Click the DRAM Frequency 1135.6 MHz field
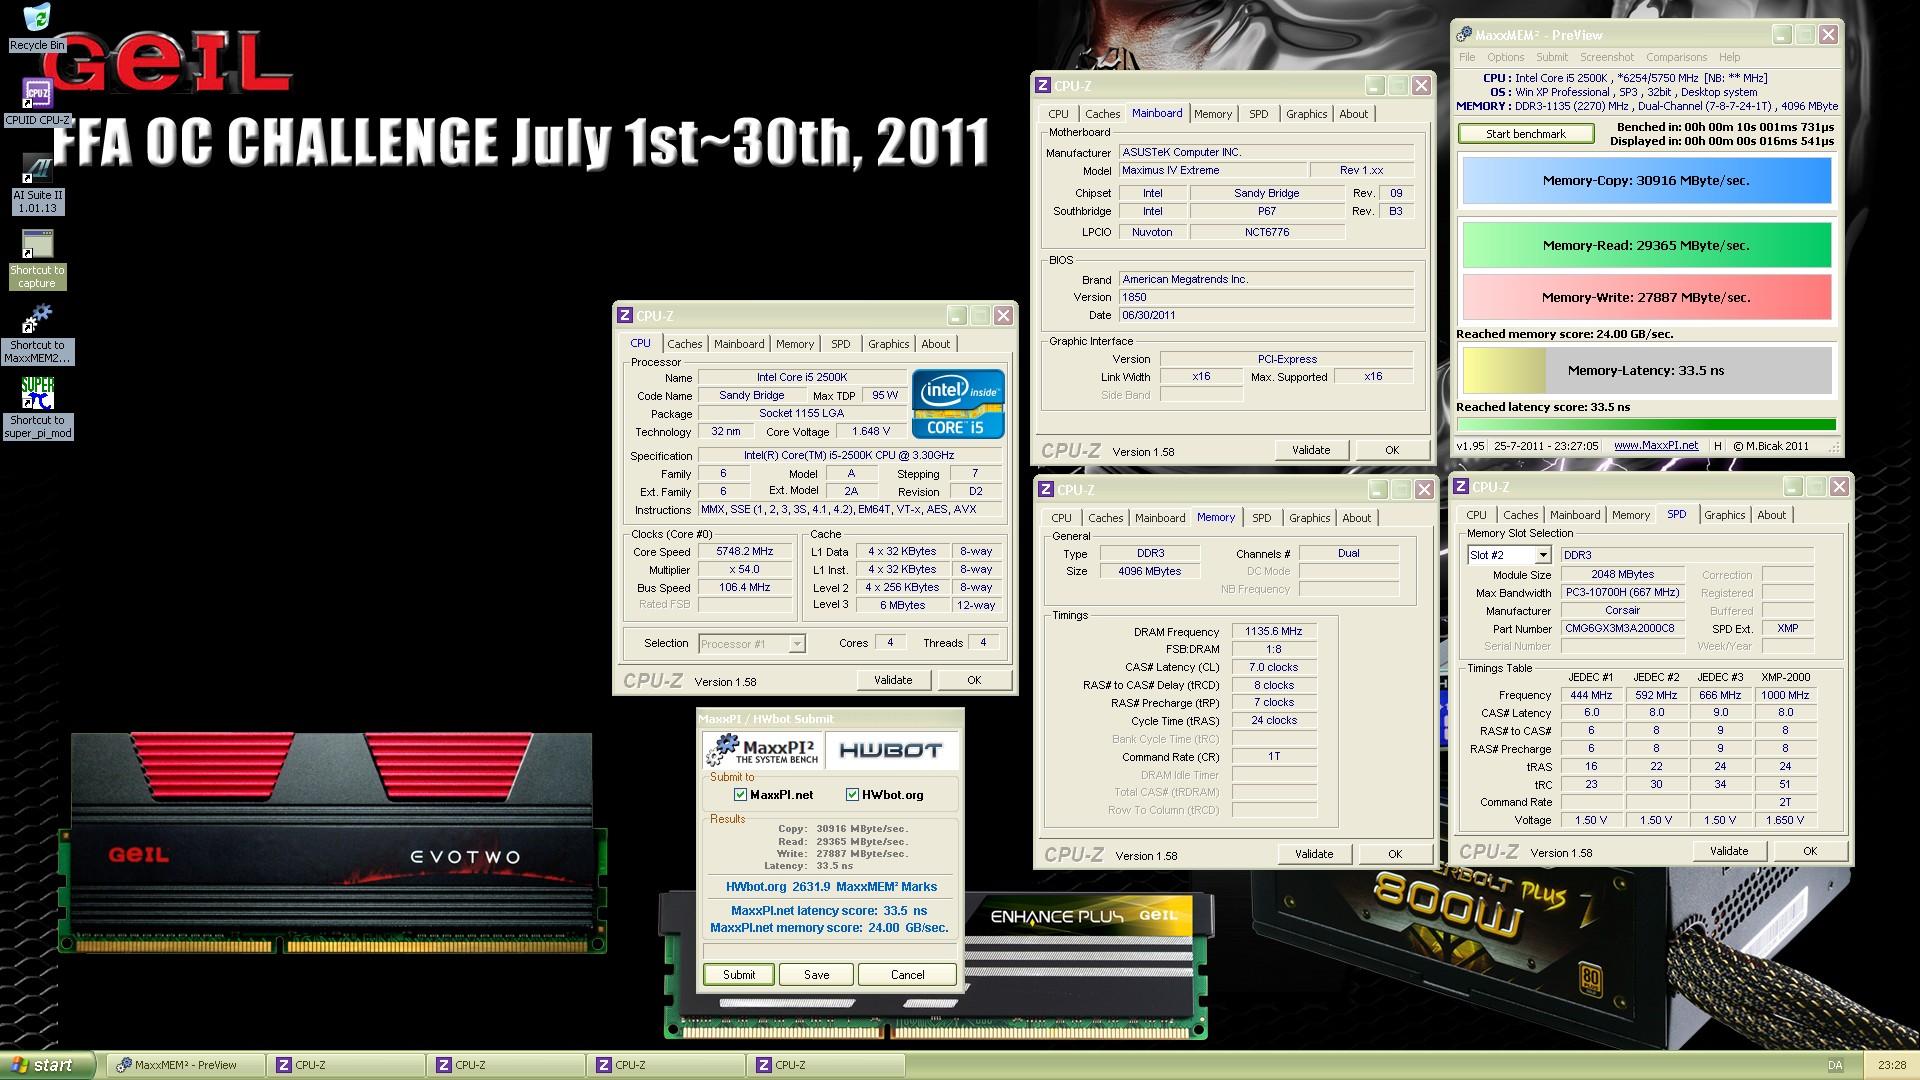Viewport: 1920px width, 1080px height. coord(1274,632)
